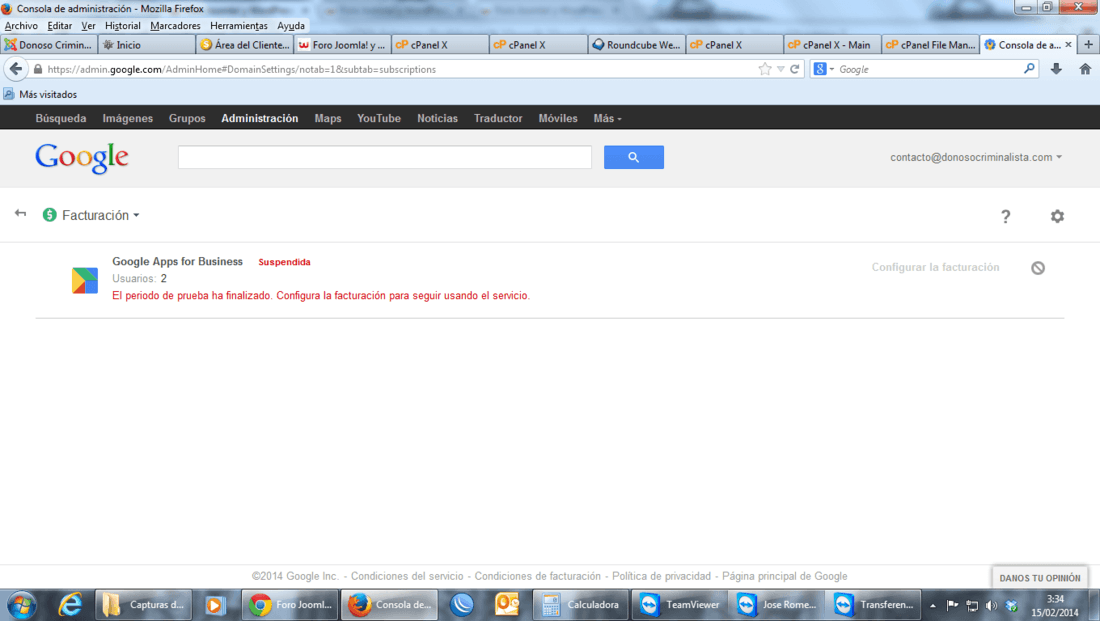Launch Internet Explorer from the taskbar
The width and height of the screenshot is (1100, 621).
coord(69,604)
